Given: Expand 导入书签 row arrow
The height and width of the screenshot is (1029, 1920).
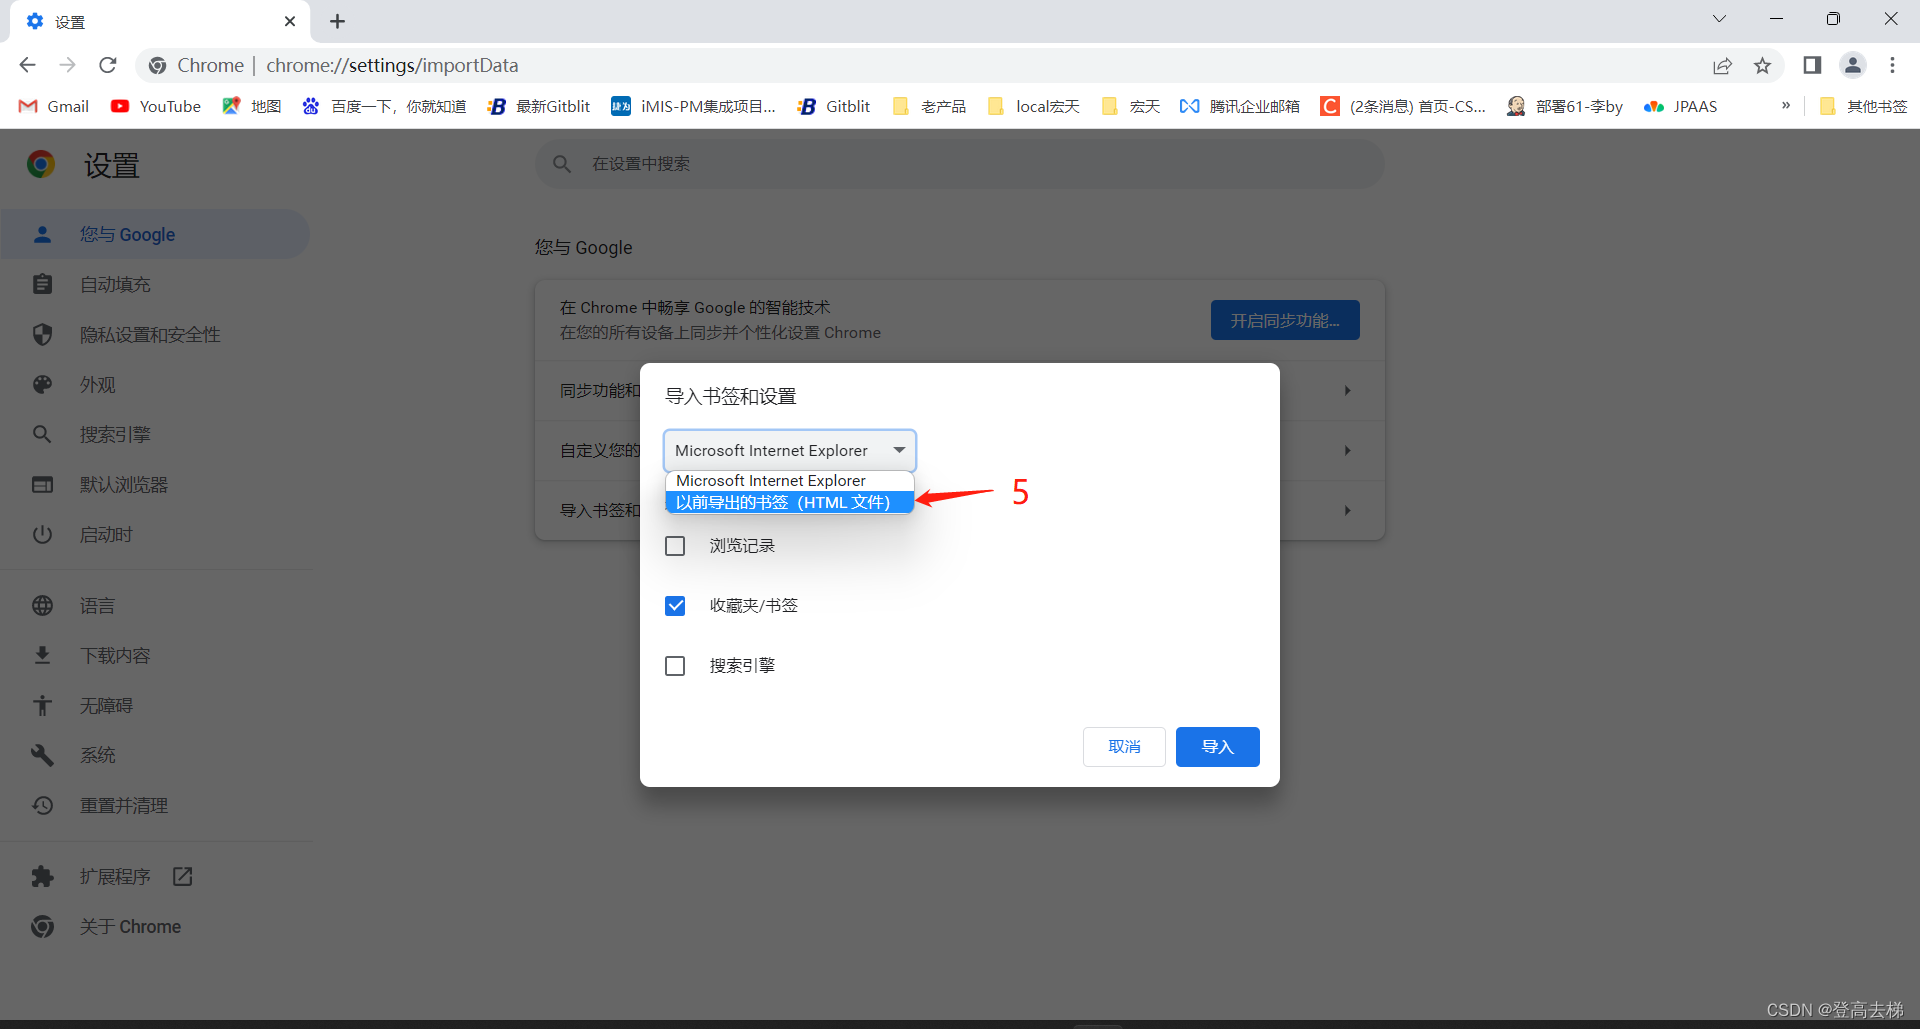Looking at the screenshot, I should [1347, 510].
